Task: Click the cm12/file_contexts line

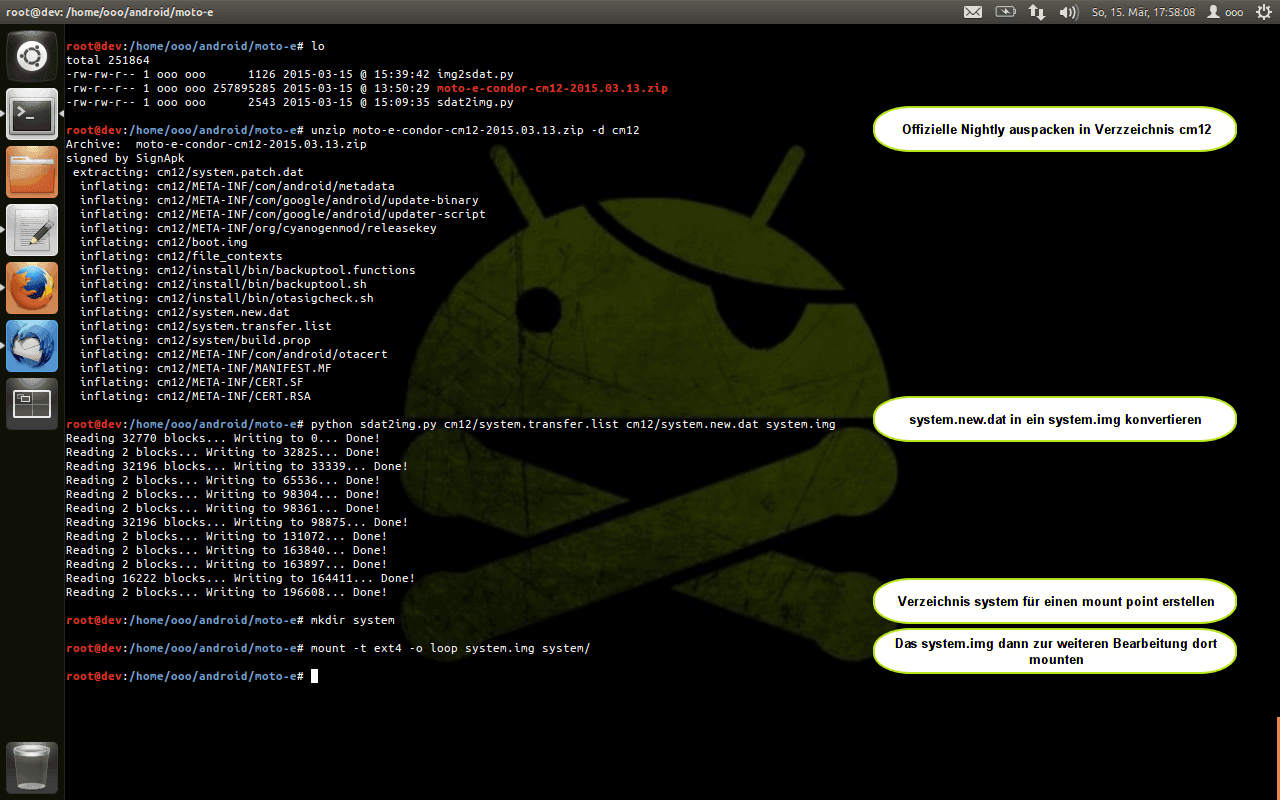Action: [181, 256]
